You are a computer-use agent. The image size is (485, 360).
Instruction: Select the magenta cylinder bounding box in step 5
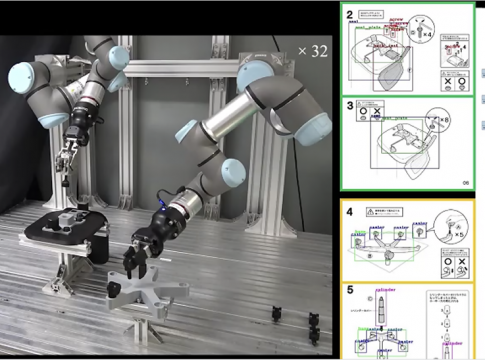point(381,309)
